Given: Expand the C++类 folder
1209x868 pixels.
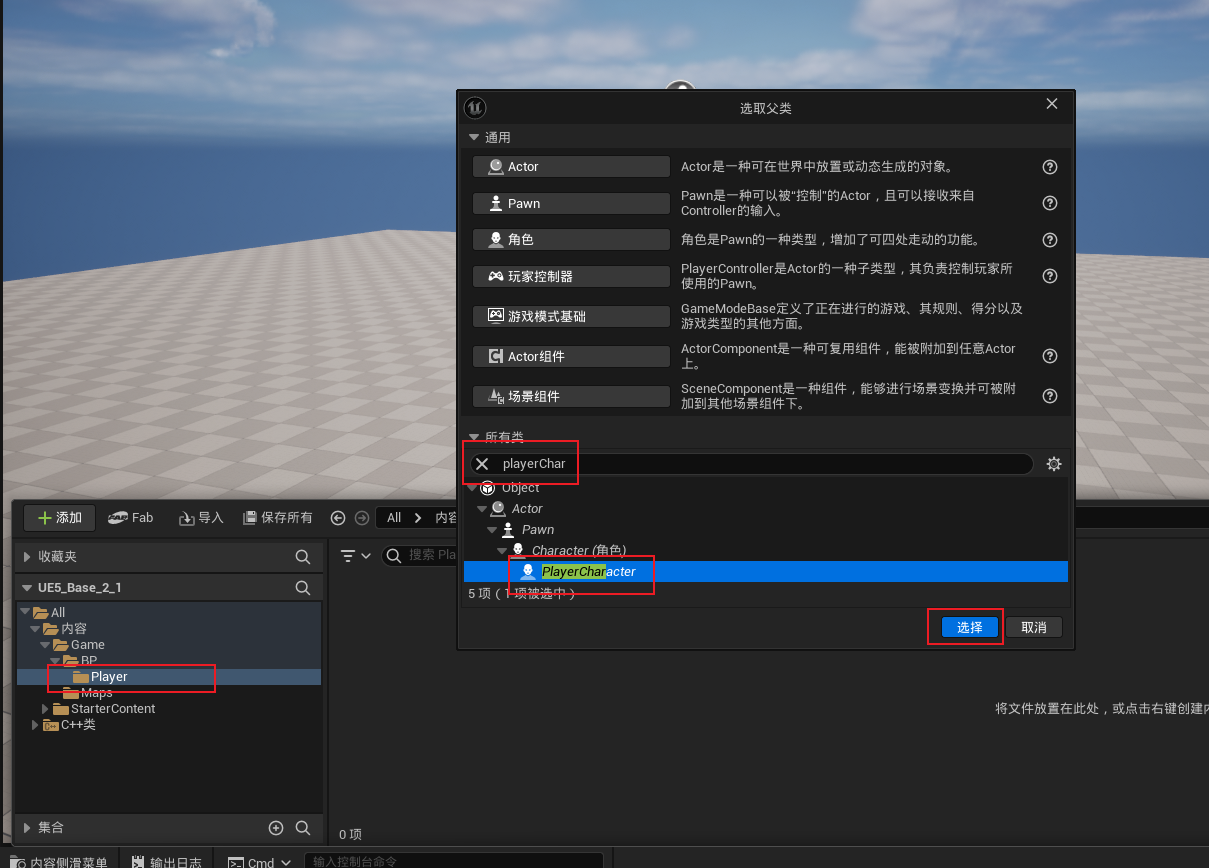Looking at the screenshot, I should tap(34, 725).
